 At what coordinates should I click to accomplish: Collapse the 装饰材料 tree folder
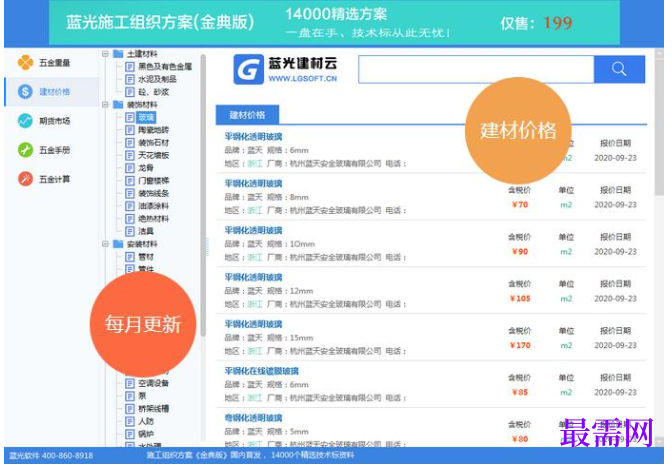click(x=105, y=105)
